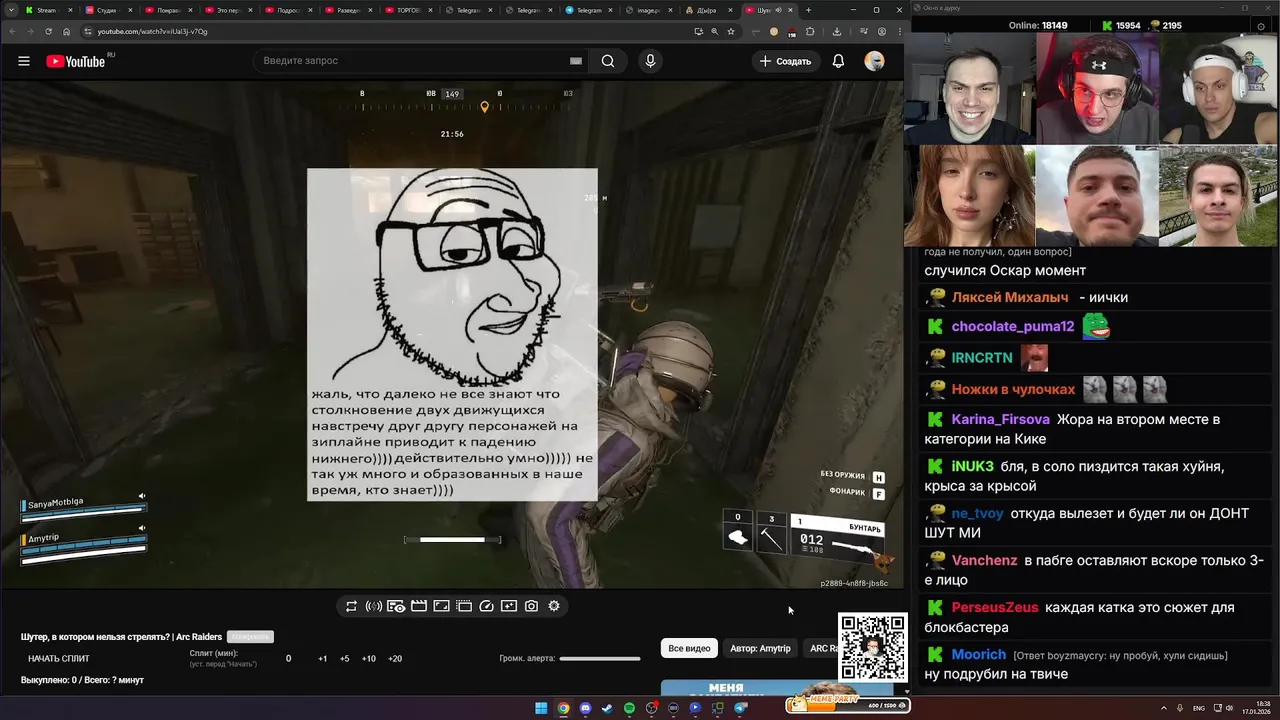
Task: Open Steam from the taskbar
Action: [x=607, y=708]
